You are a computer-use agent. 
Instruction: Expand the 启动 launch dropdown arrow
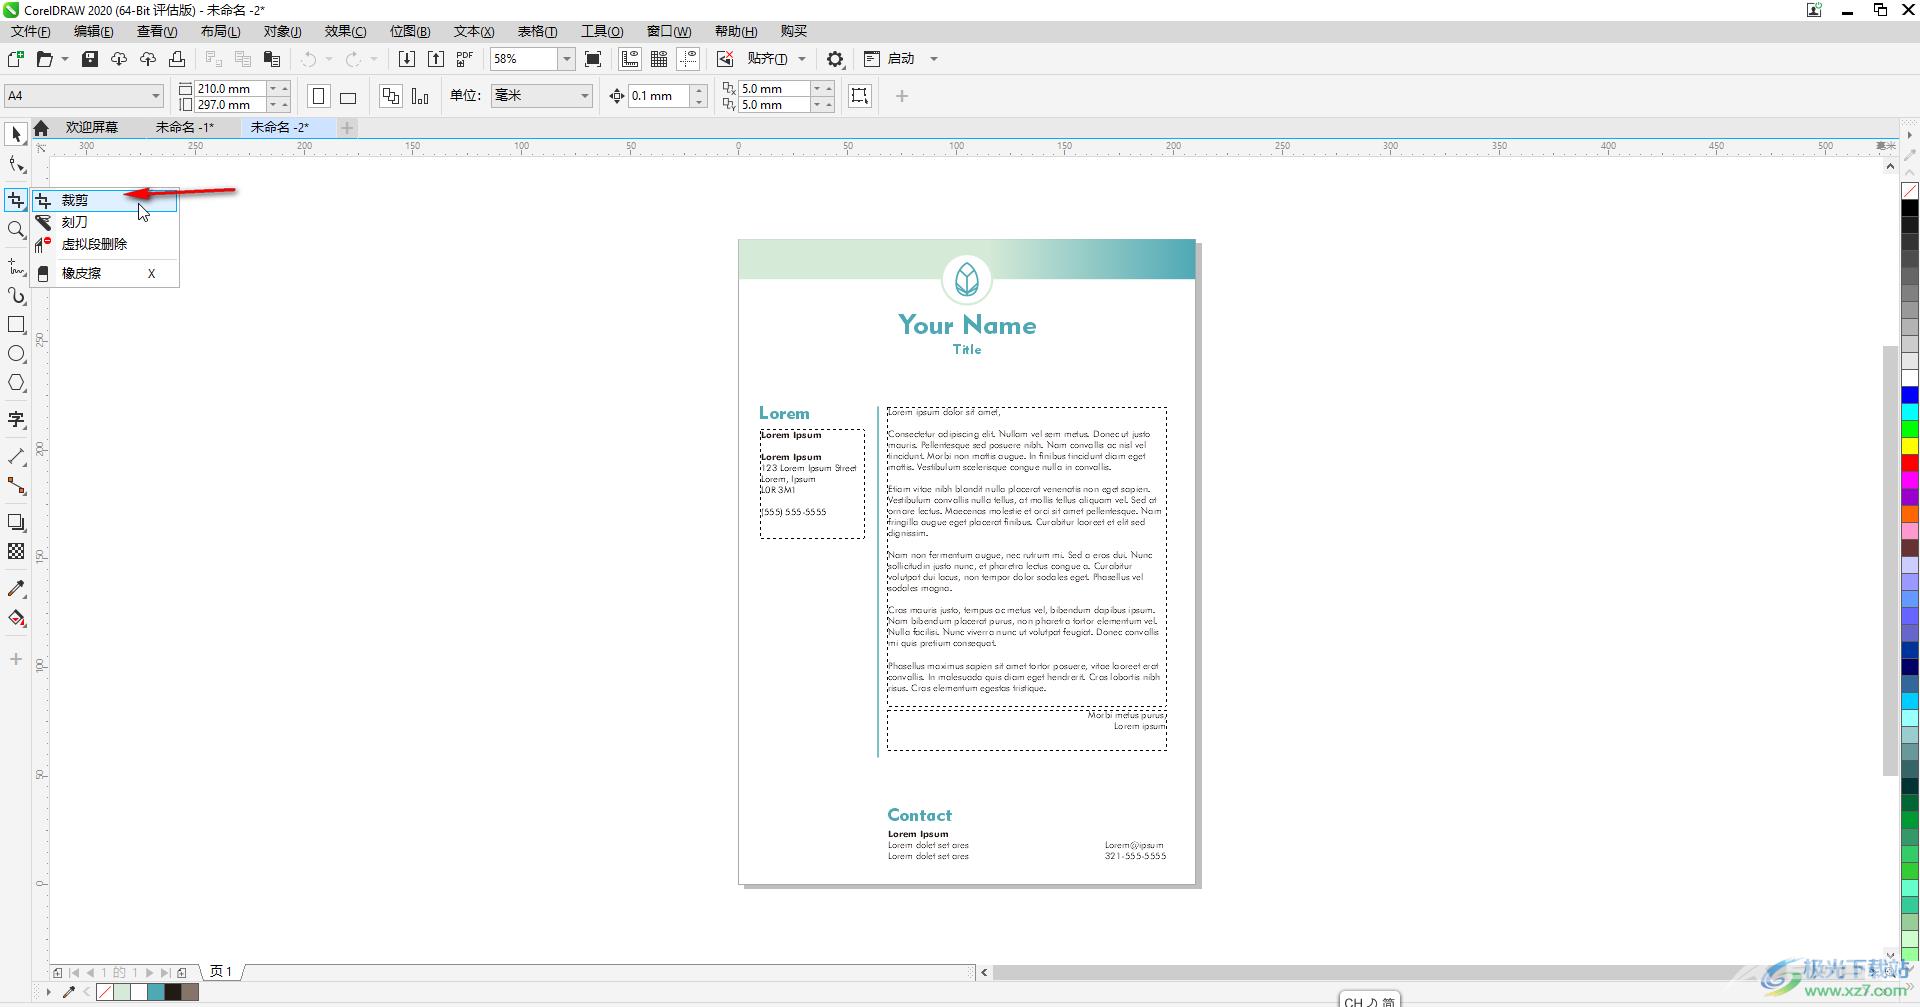(x=934, y=59)
